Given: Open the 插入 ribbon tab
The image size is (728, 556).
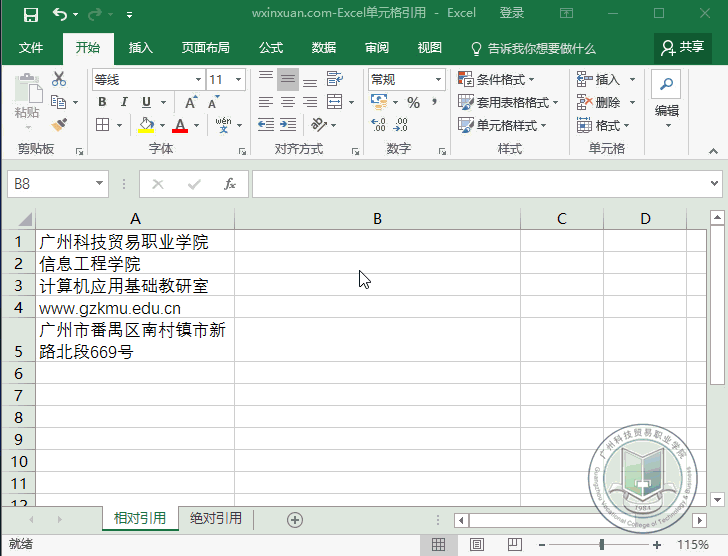Looking at the screenshot, I should [x=141, y=48].
